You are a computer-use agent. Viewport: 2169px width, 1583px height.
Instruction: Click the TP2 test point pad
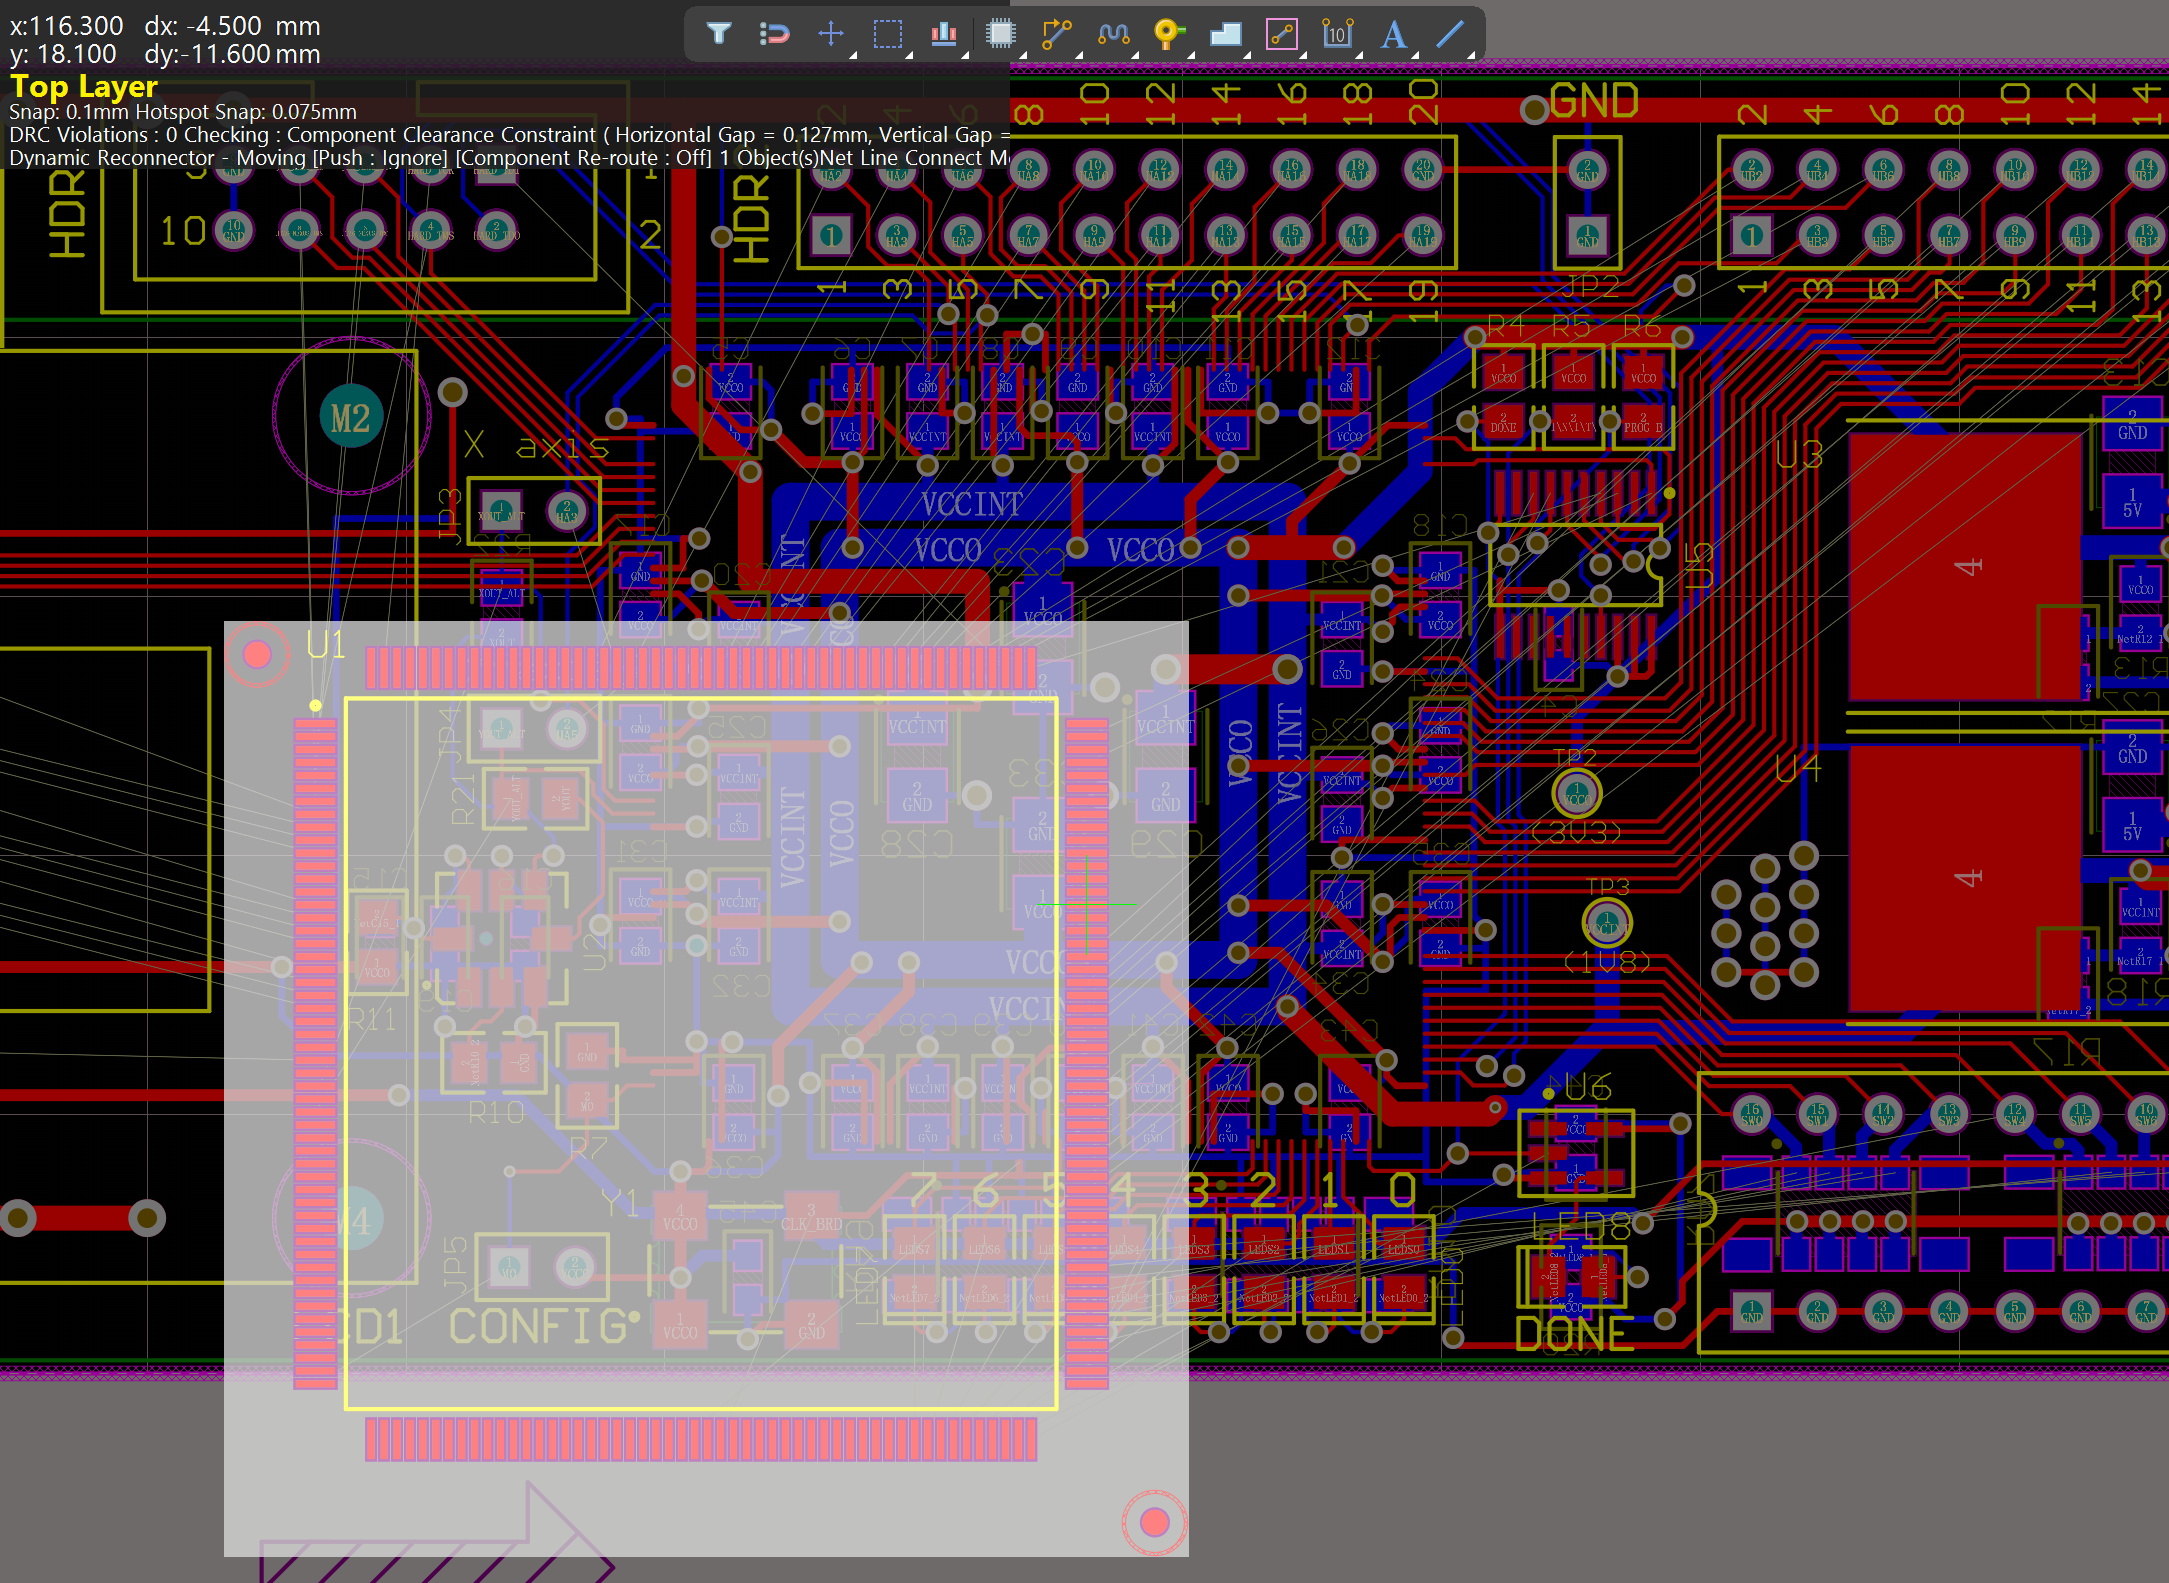click(x=1576, y=794)
